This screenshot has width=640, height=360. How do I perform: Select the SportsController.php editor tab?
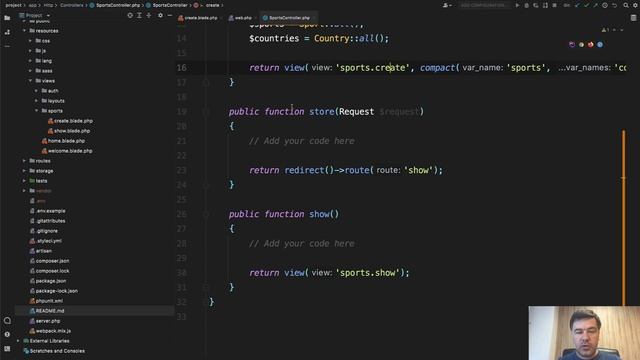pos(289,18)
